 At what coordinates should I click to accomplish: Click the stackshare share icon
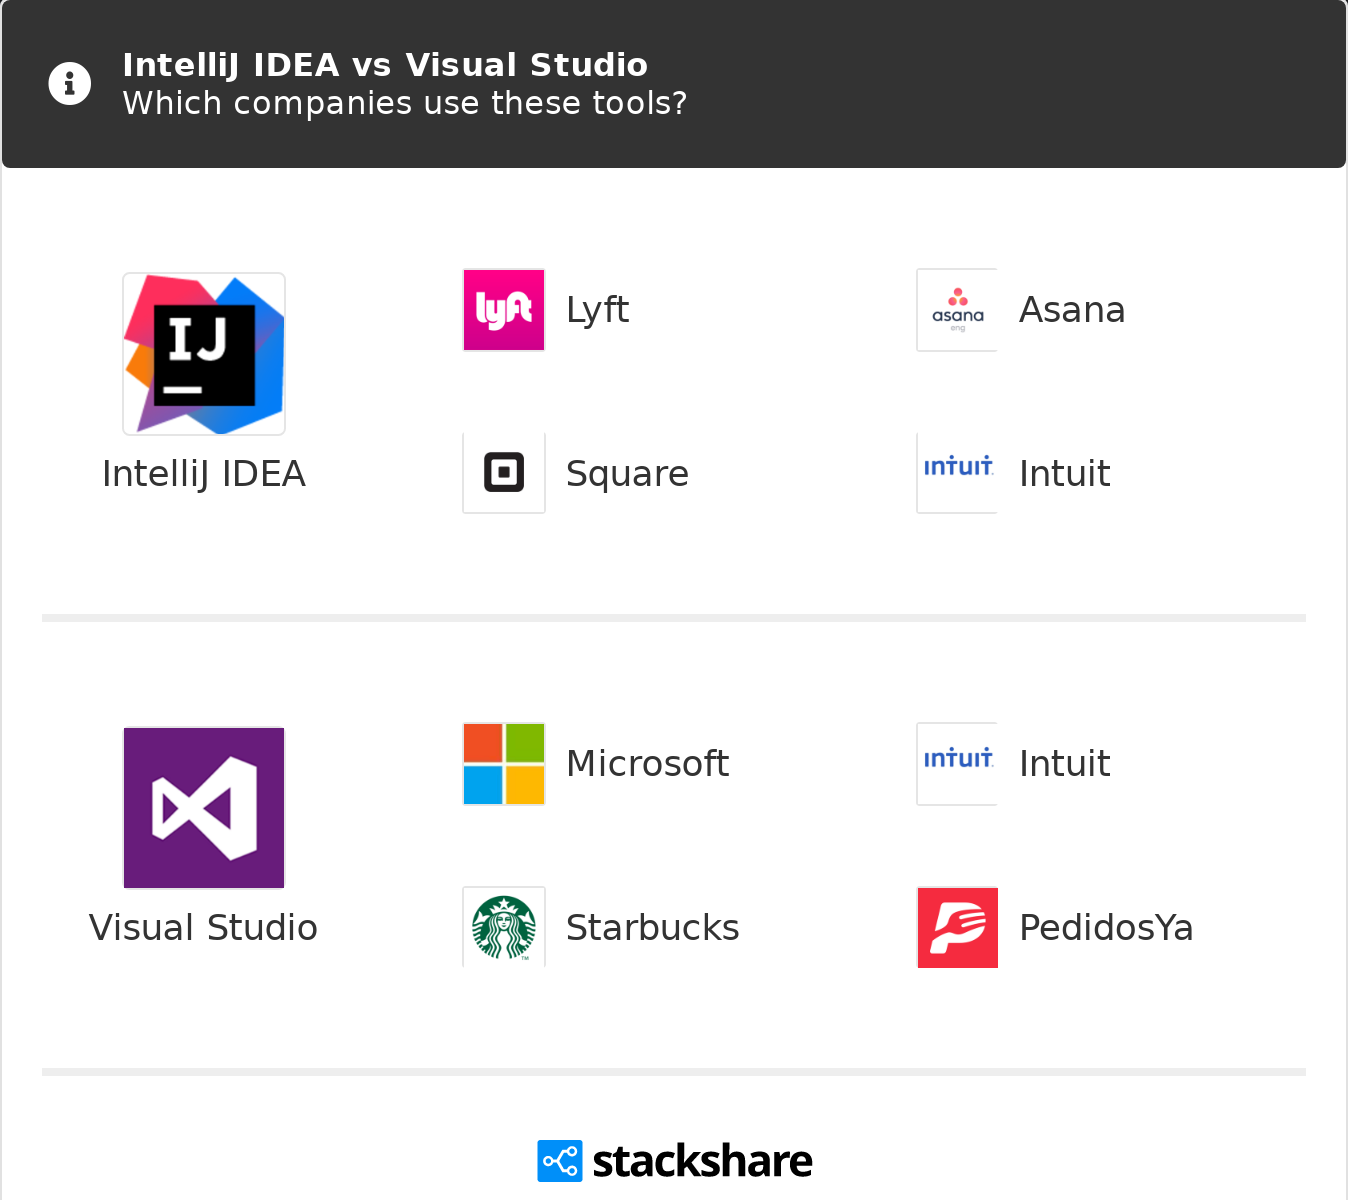coord(559,1161)
